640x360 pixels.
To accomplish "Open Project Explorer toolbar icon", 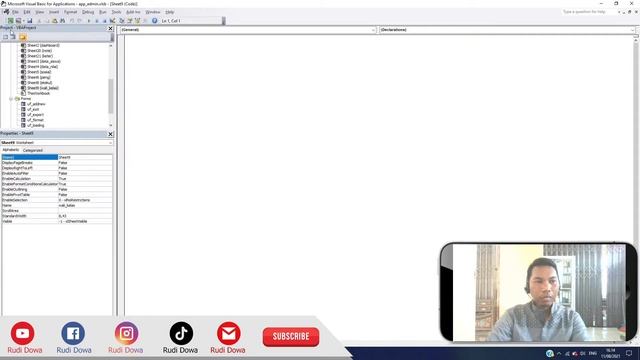I will tap(122, 20).
